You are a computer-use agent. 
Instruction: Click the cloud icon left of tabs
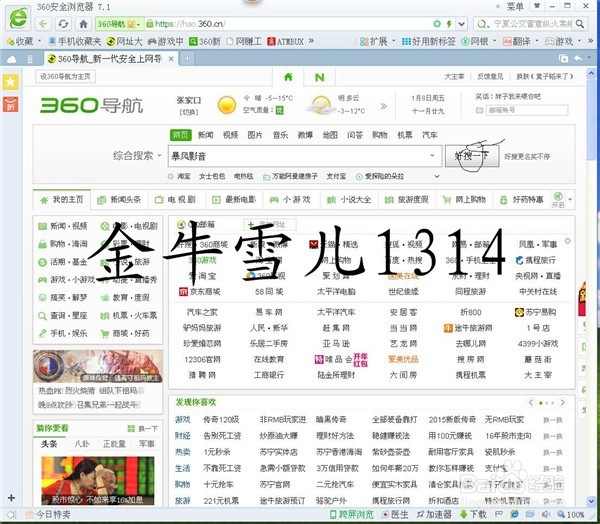coord(11,59)
